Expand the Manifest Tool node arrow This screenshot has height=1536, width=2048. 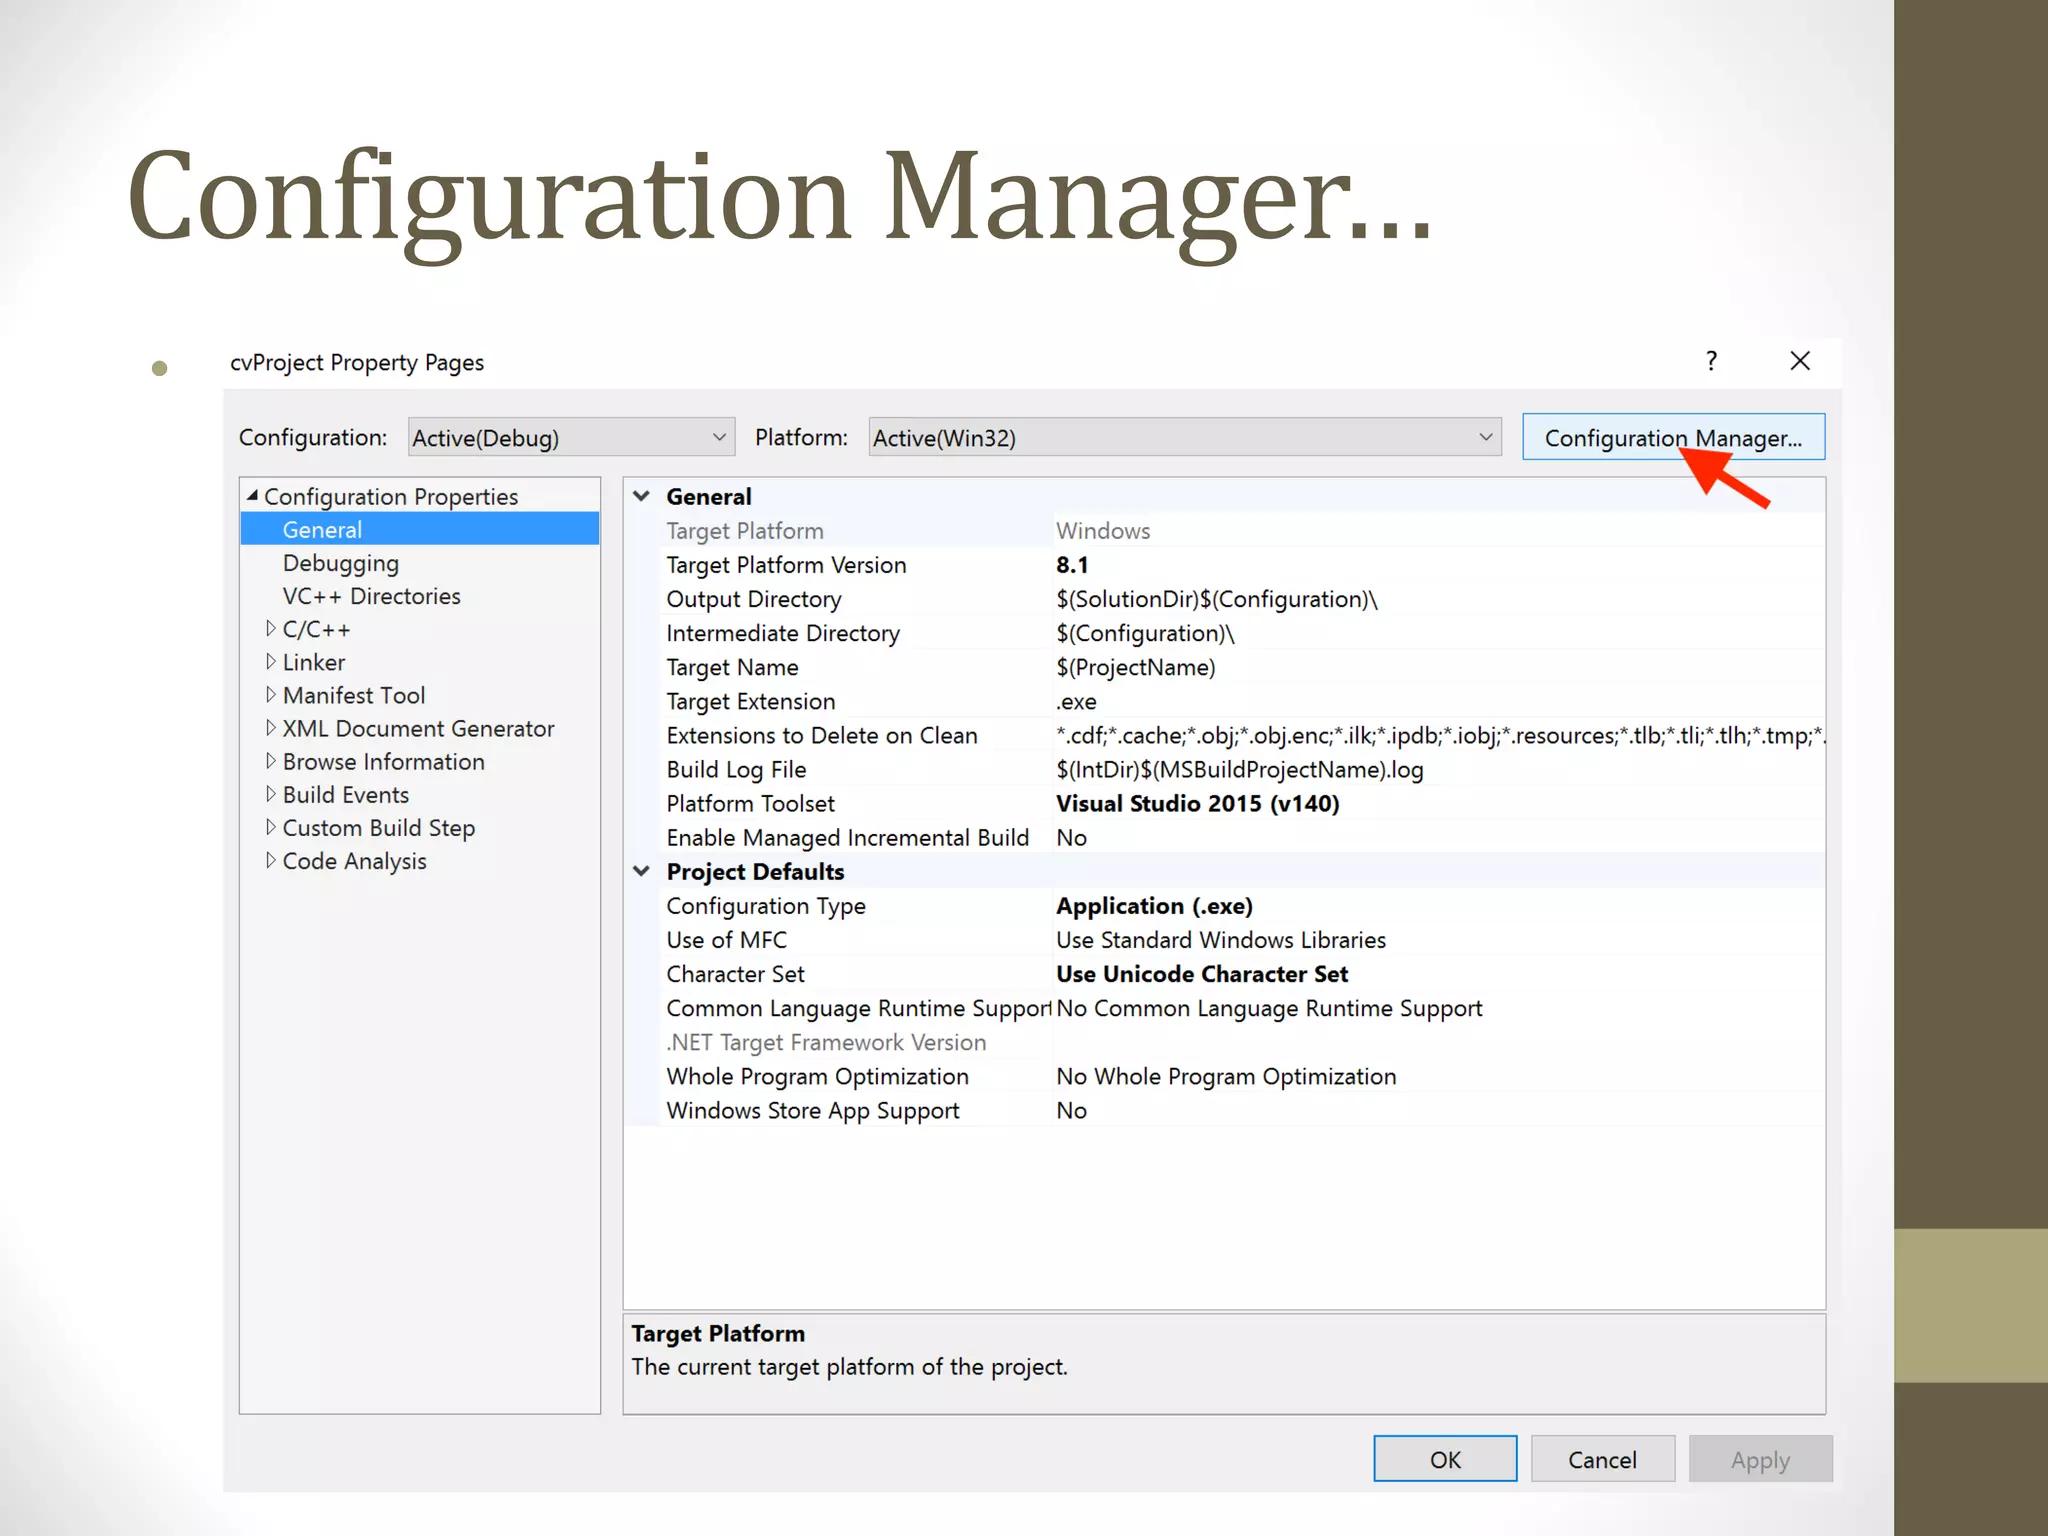coord(271,695)
